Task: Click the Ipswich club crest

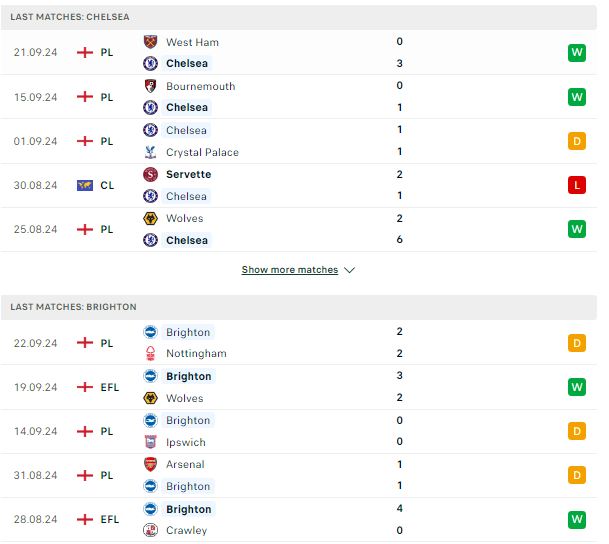Action: coord(150,442)
